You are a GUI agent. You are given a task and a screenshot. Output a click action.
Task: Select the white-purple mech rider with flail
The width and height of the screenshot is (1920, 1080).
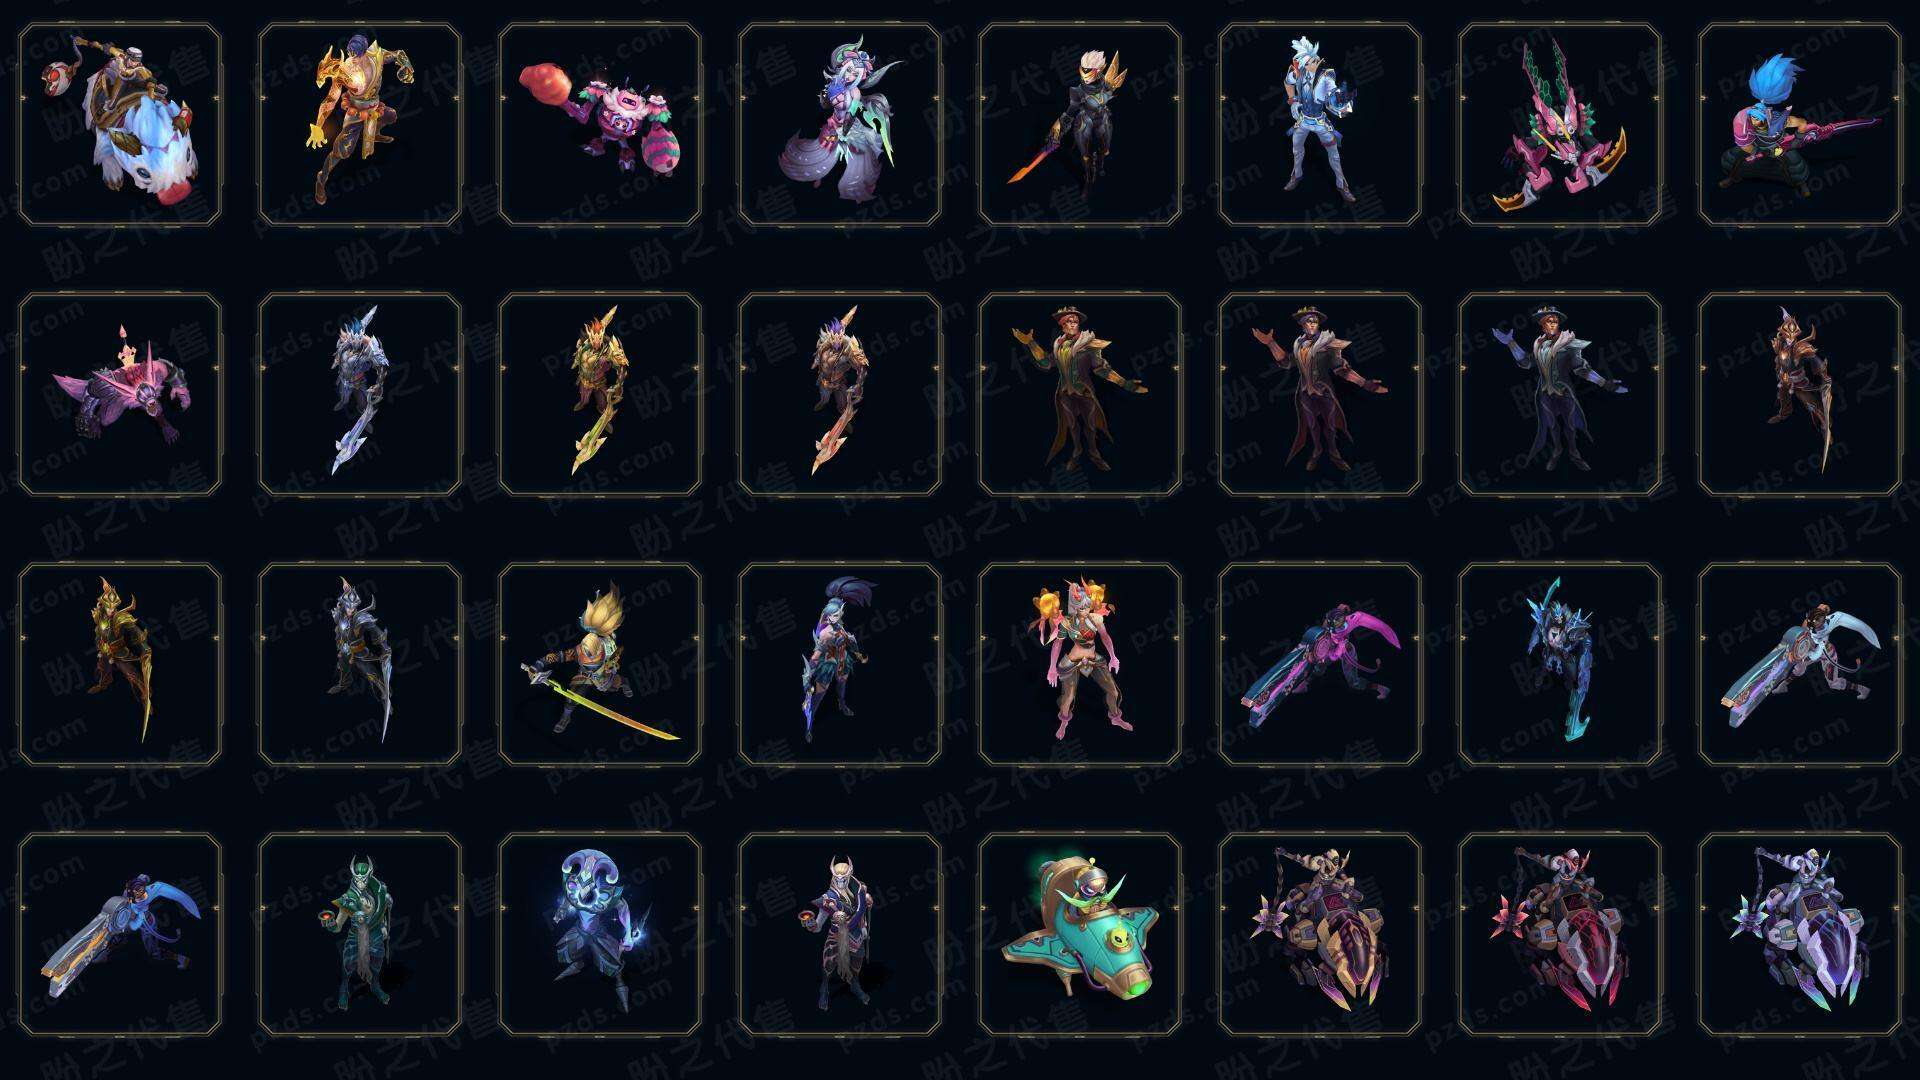tap(1800, 934)
